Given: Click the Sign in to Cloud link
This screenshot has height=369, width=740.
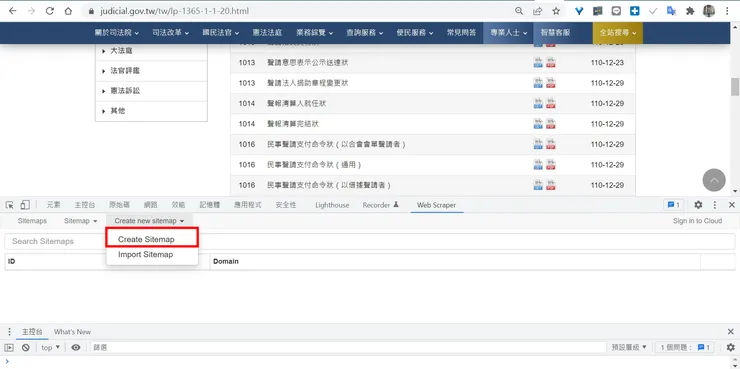Looking at the screenshot, I should coord(698,221).
